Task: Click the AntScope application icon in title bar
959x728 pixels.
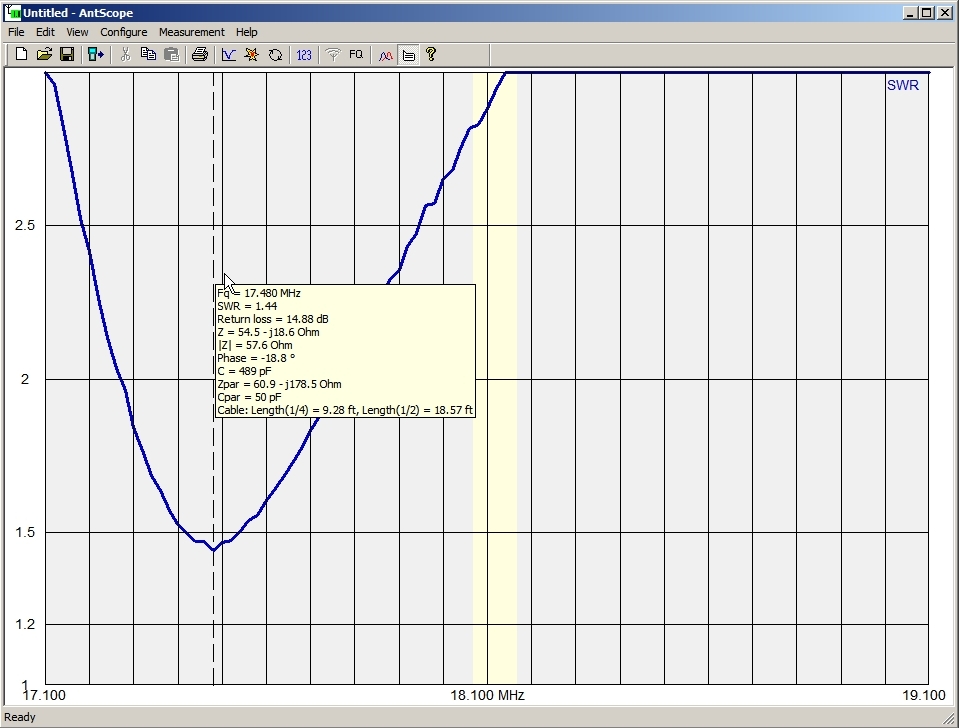Action: coord(12,12)
